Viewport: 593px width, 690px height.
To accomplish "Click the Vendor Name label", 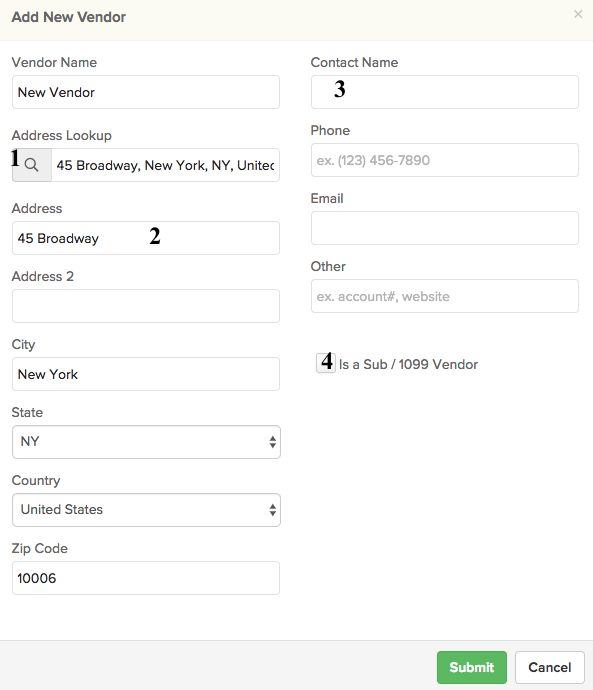I will pos(54,62).
